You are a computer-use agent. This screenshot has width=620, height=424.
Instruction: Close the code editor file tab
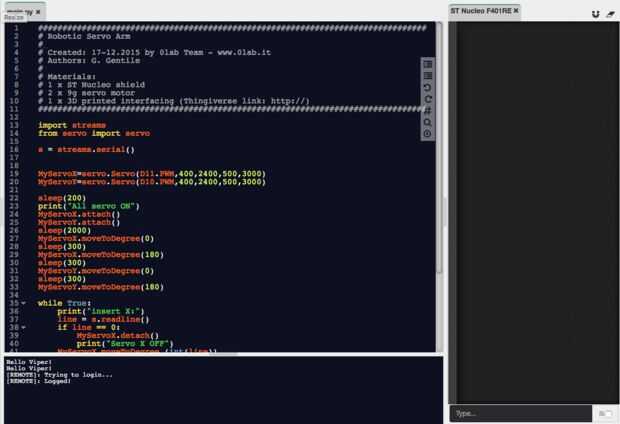(38, 12)
